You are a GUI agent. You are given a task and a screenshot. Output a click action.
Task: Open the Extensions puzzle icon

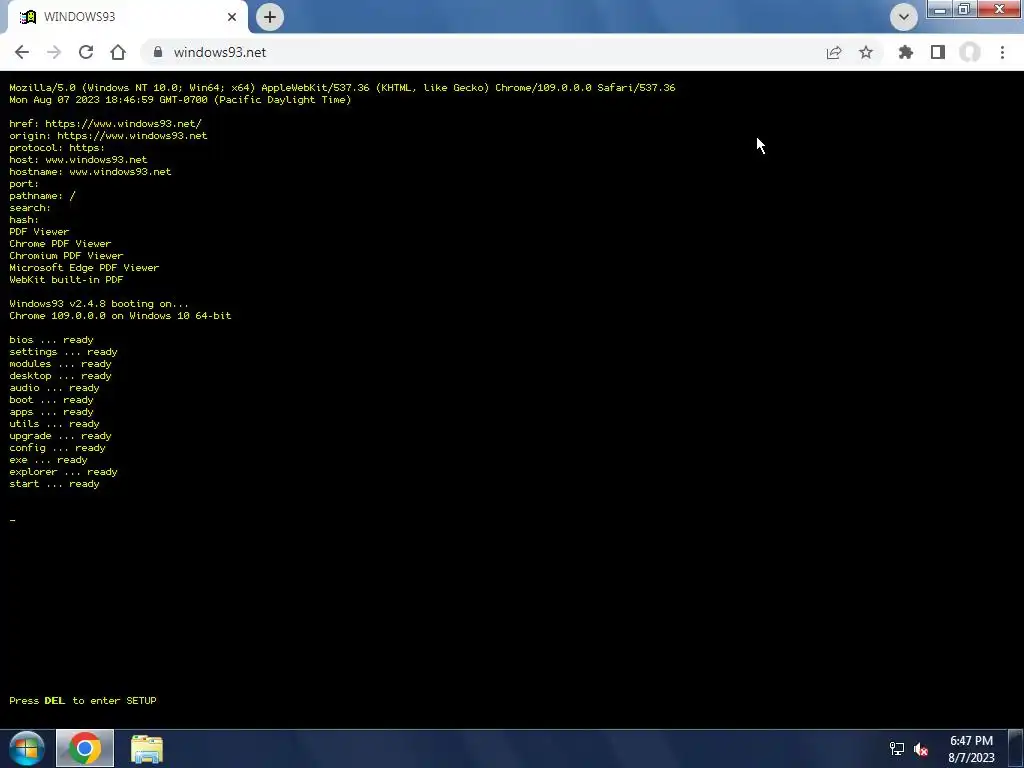point(906,52)
